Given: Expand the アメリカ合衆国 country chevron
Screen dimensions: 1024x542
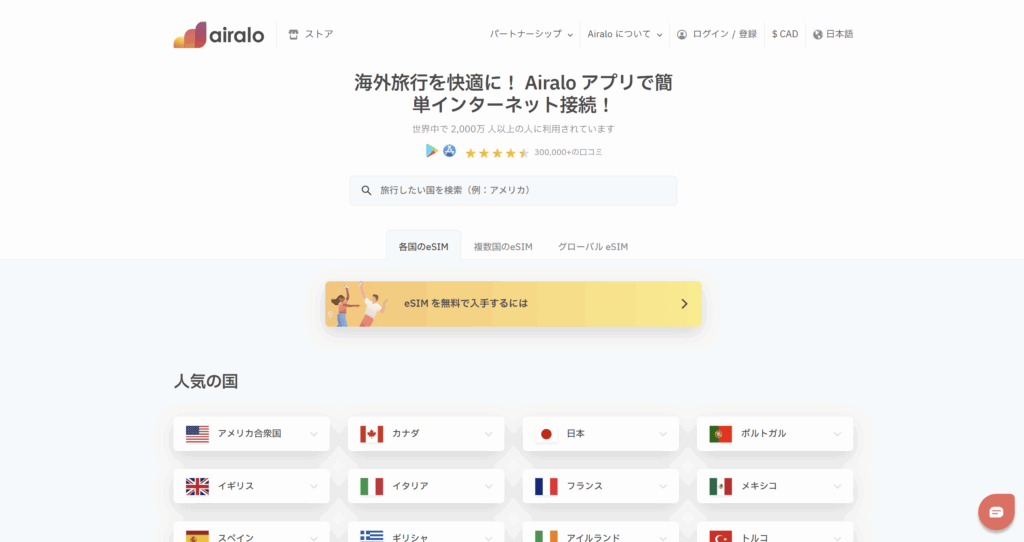Looking at the screenshot, I should click(x=314, y=434).
